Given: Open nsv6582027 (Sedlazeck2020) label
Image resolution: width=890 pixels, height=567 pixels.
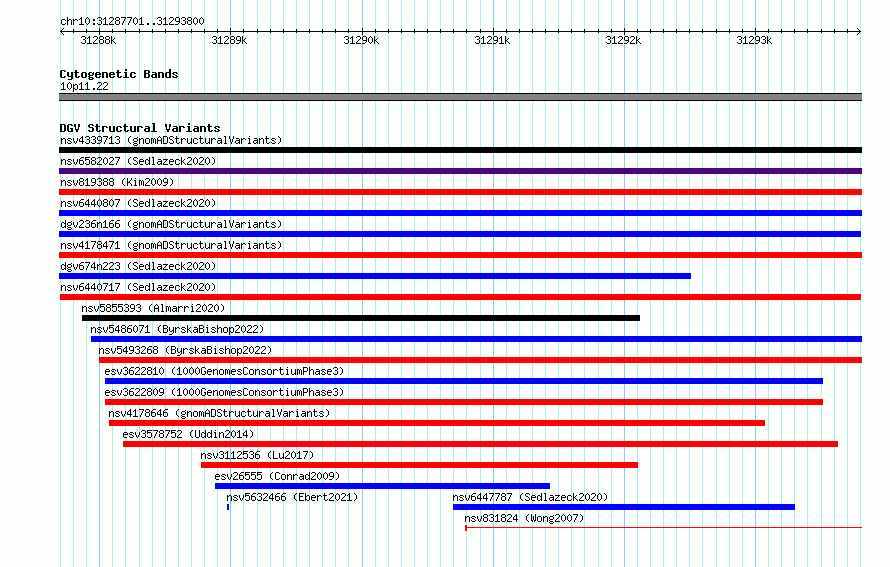Looking at the screenshot, I should (138, 161).
